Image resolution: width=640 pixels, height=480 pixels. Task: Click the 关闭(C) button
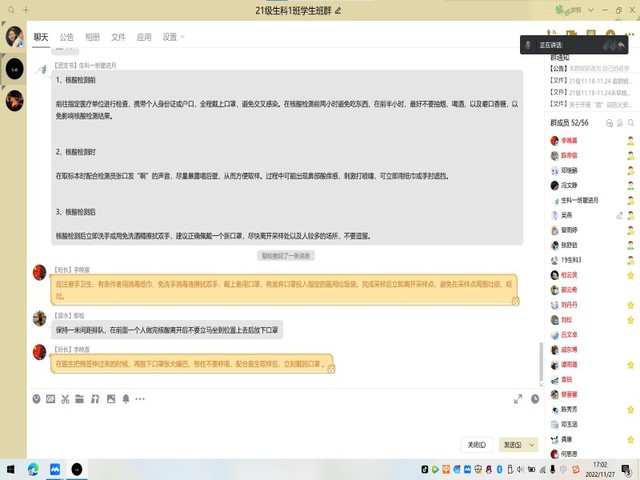[x=477, y=444]
